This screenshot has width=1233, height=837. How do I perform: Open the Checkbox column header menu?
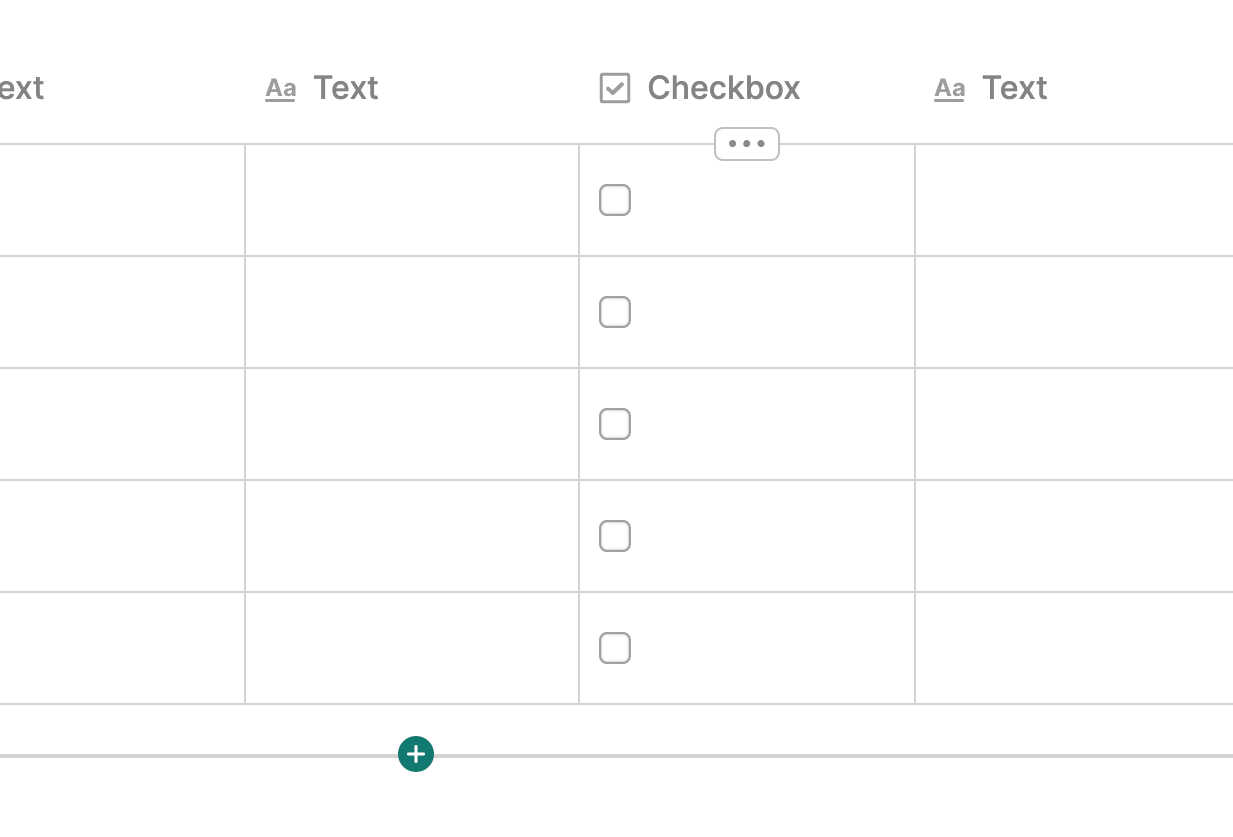click(x=723, y=88)
